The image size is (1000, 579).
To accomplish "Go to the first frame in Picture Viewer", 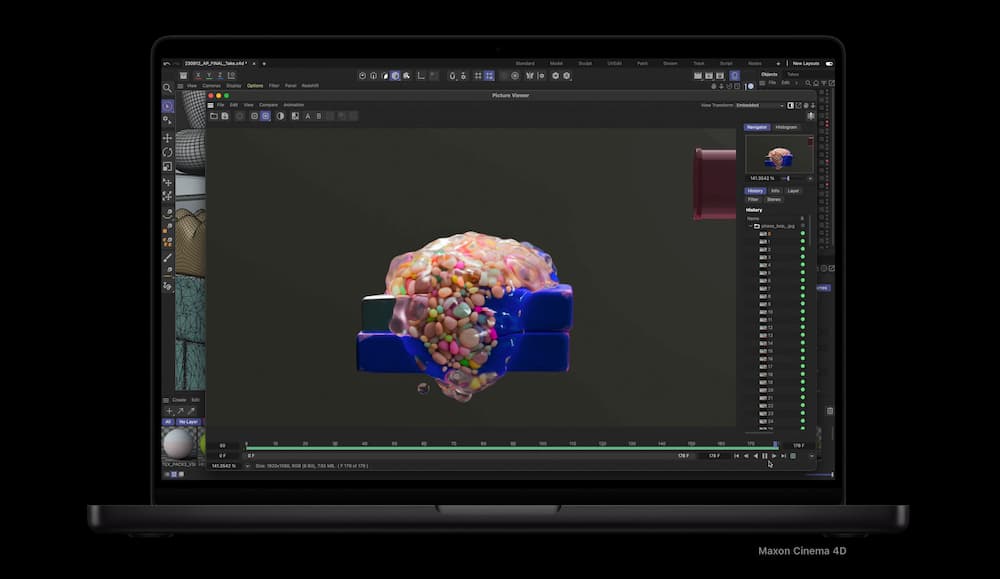I will pyautogui.click(x=737, y=456).
